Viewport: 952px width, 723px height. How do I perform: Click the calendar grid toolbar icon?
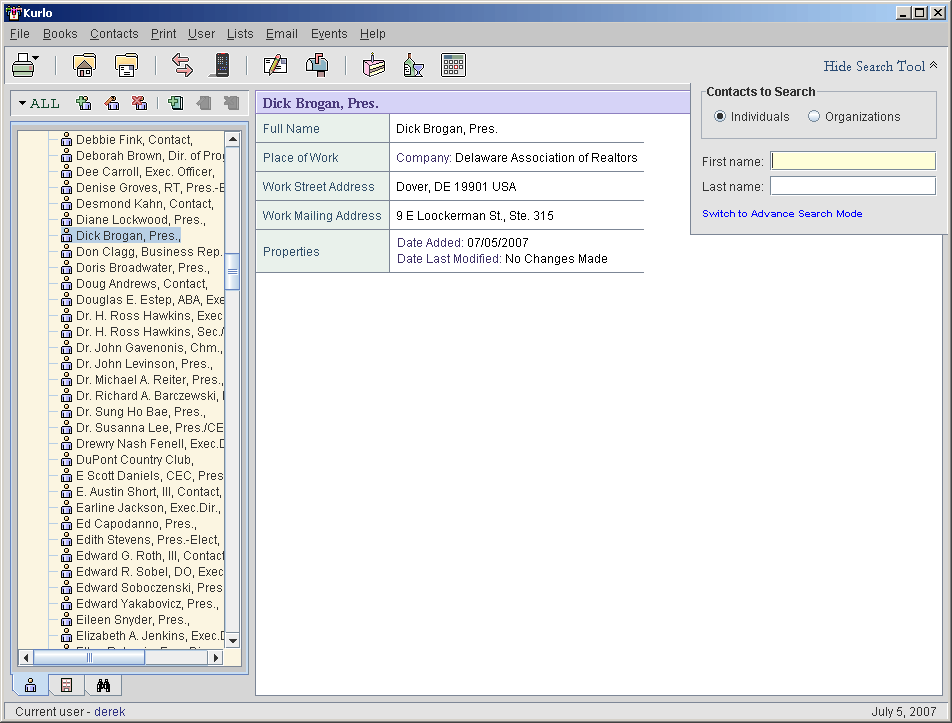pyautogui.click(x=453, y=66)
